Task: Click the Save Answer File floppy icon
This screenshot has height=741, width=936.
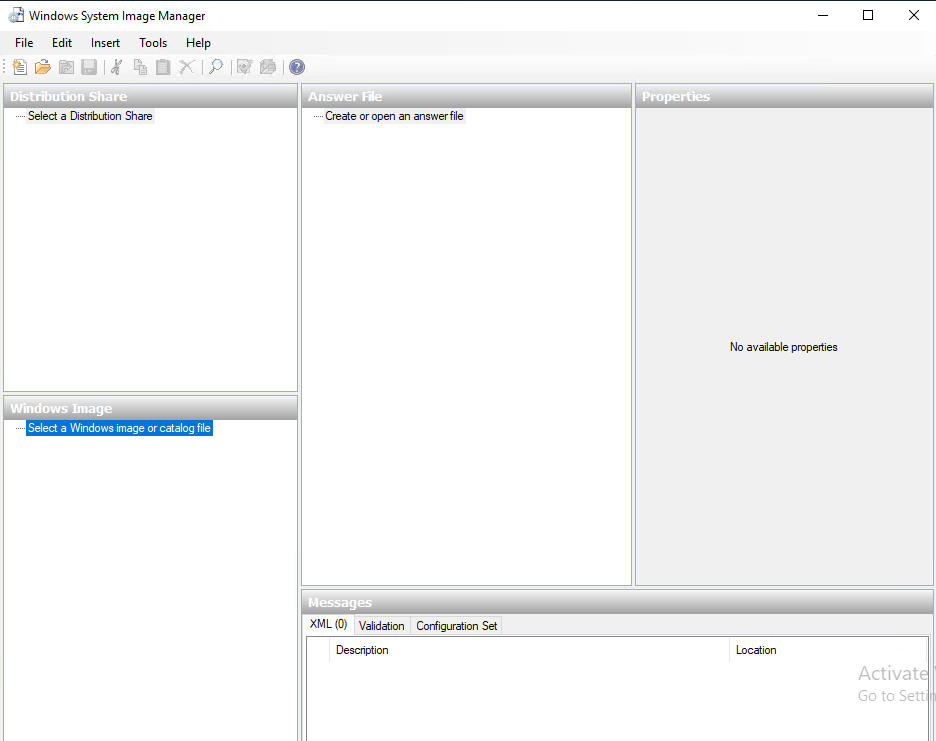Action: [89, 67]
